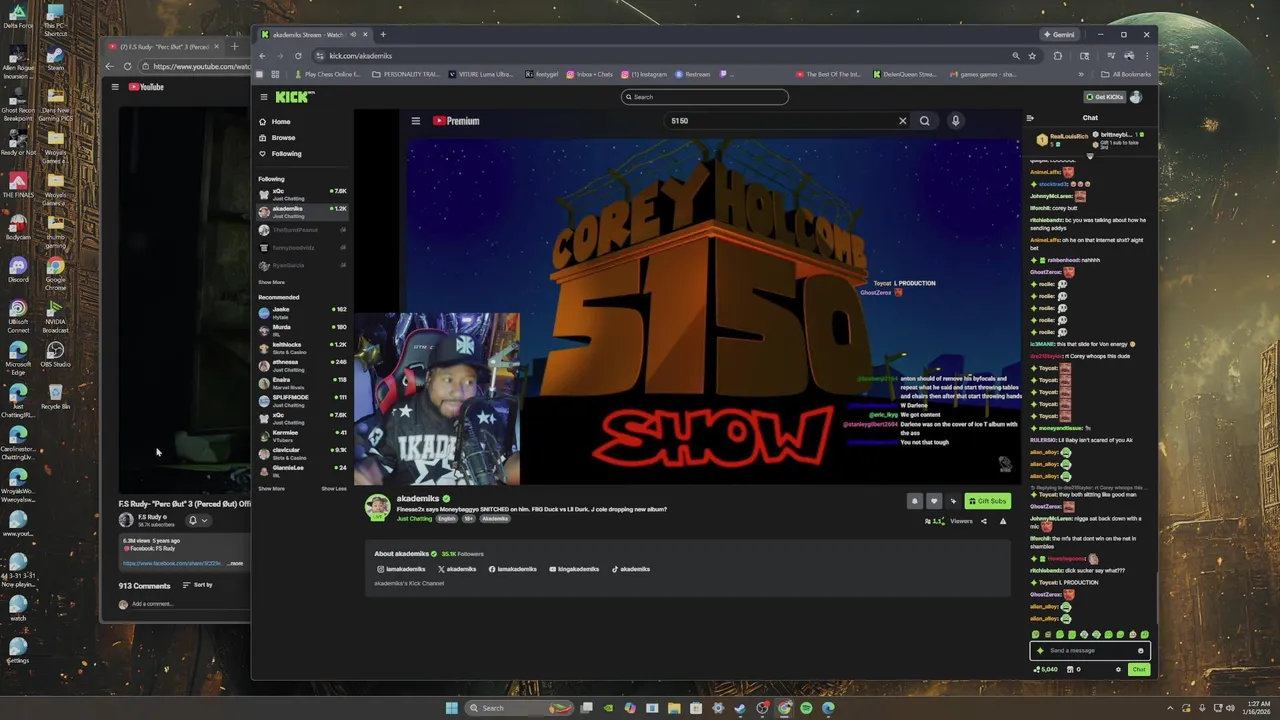The image size is (1280, 720).
Task: Open the Windows Start button
Action: [451, 708]
